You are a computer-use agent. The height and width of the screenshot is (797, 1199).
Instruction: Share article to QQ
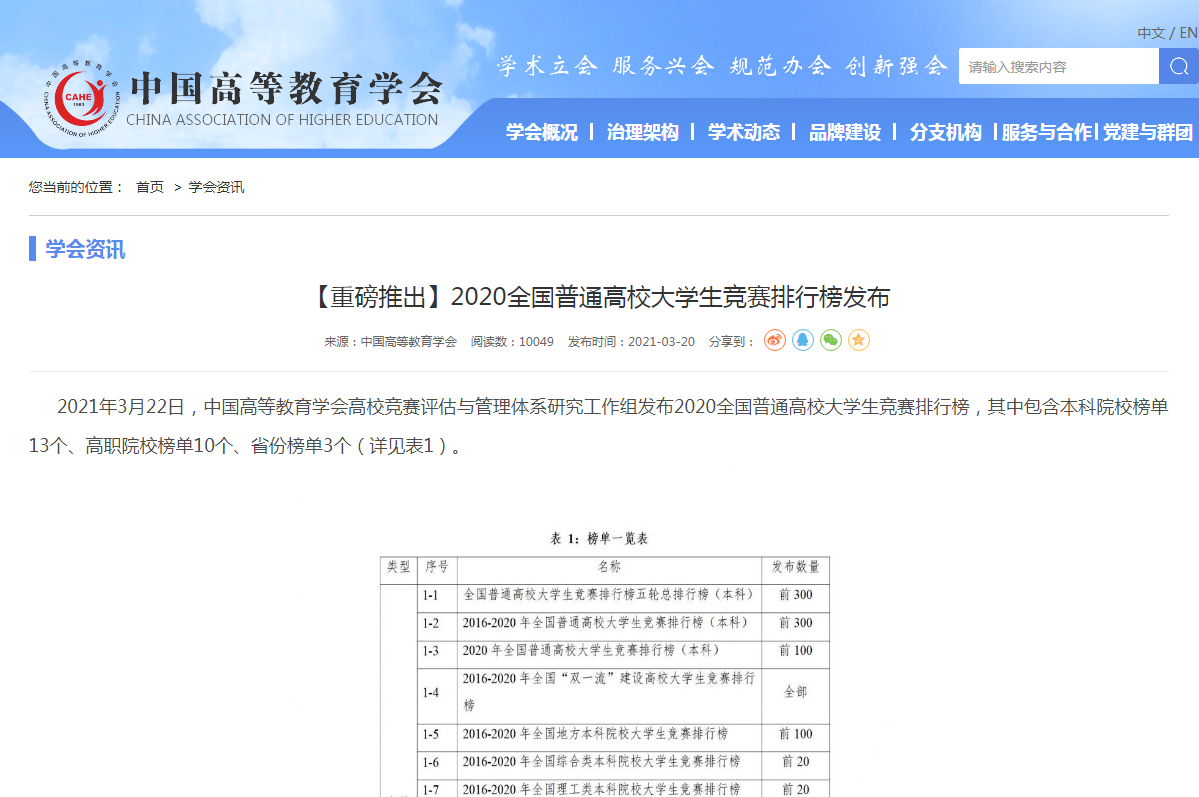(803, 340)
